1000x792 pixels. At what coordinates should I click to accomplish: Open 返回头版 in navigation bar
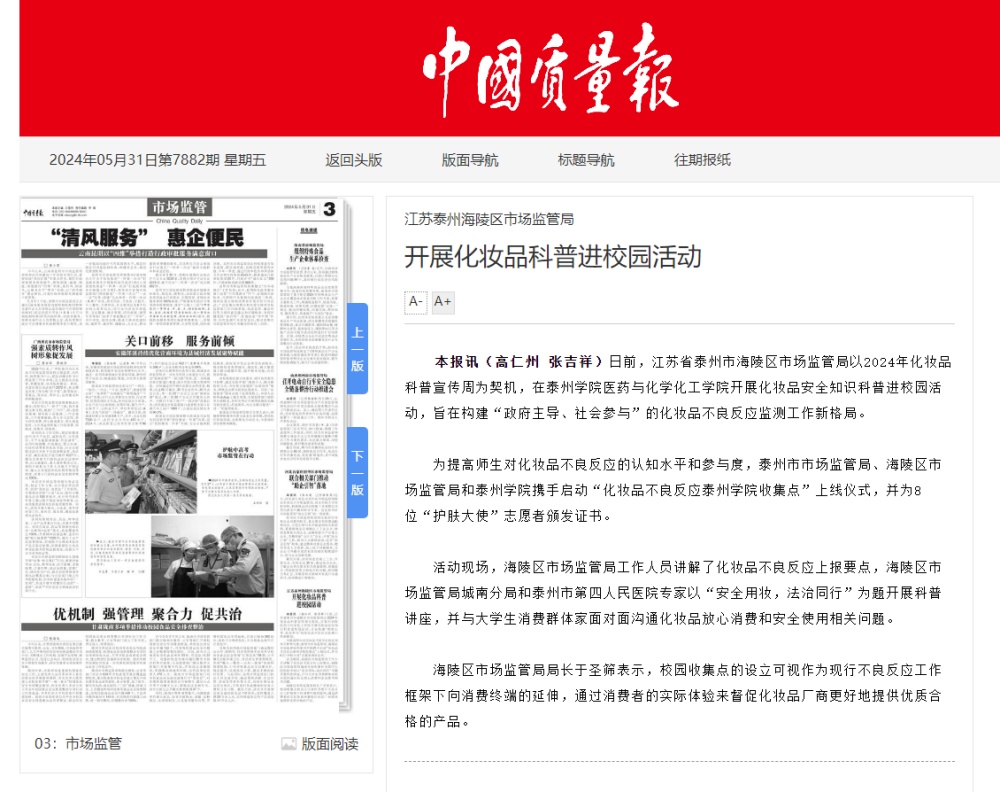coord(353,160)
